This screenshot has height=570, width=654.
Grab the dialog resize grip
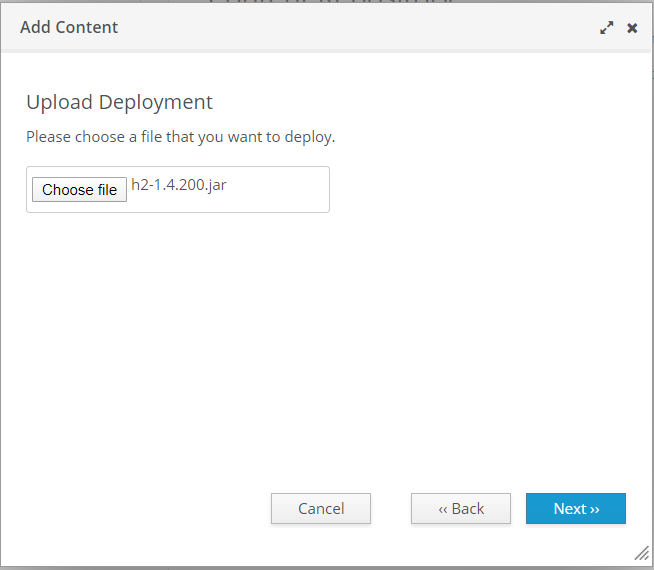pyautogui.click(x=641, y=553)
